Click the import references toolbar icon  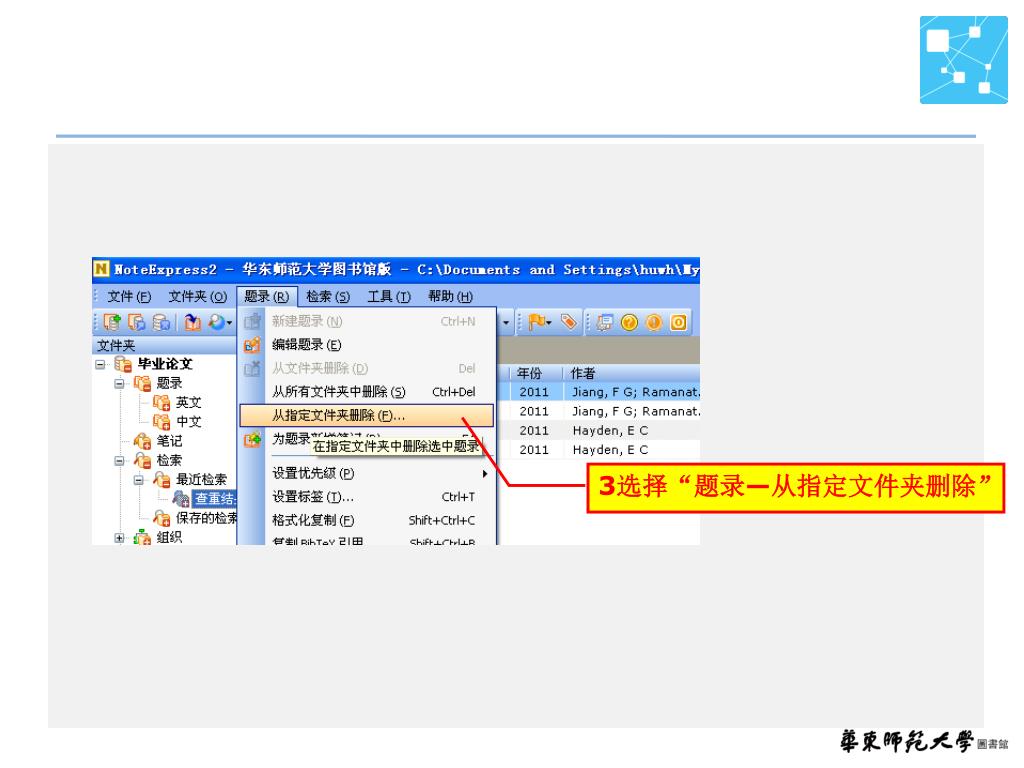192,322
